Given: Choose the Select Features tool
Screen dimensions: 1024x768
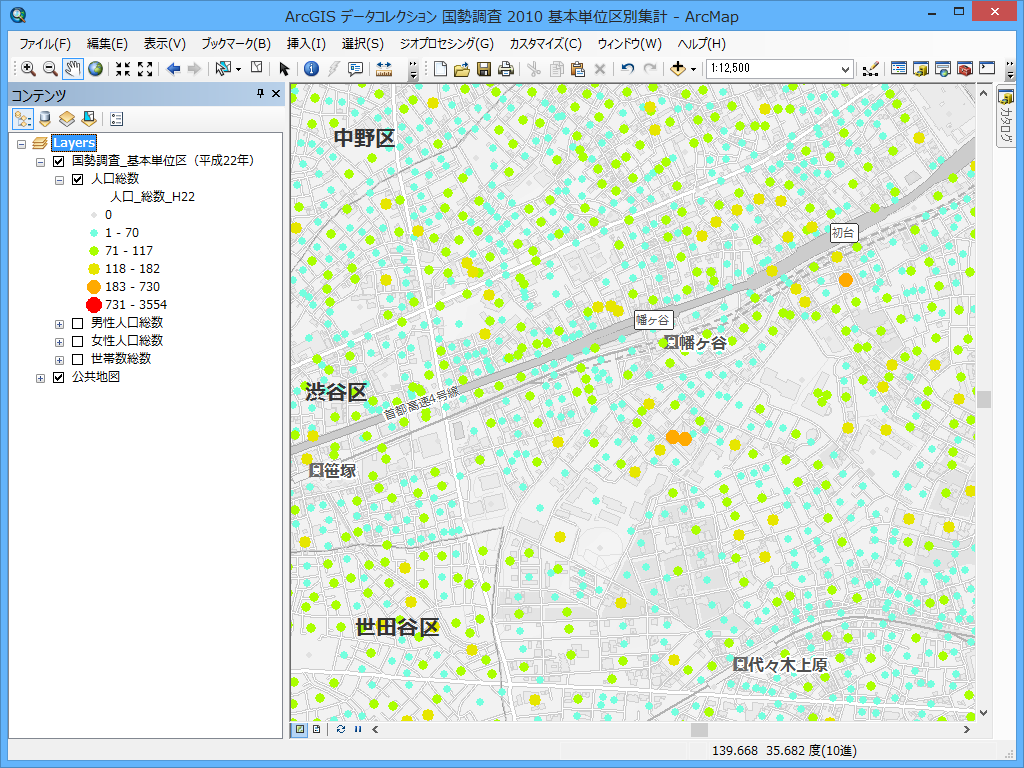Looking at the screenshot, I should 223,69.
